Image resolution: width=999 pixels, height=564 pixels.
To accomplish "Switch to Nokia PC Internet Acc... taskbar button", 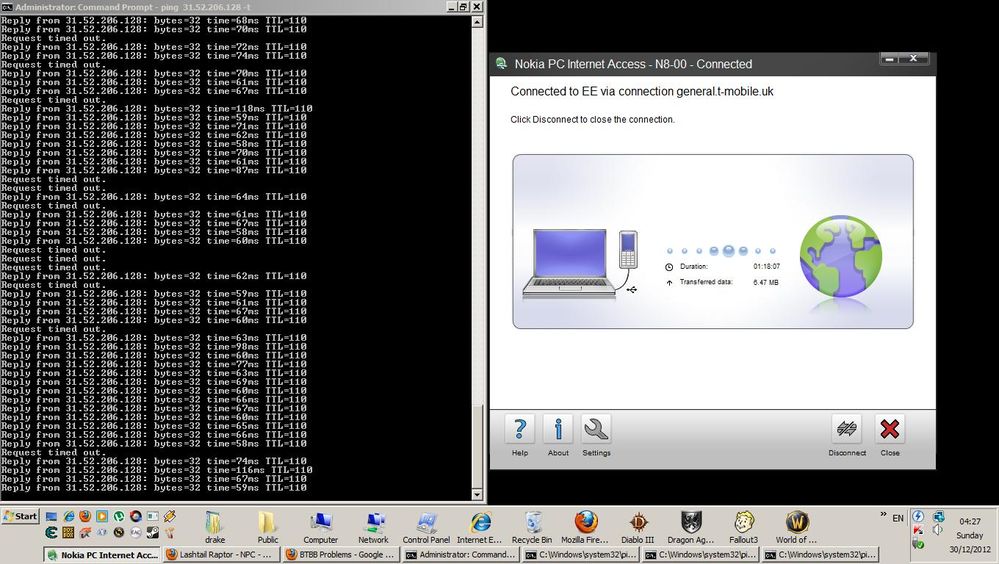I will pyautogui.click(x=102, y=554).
